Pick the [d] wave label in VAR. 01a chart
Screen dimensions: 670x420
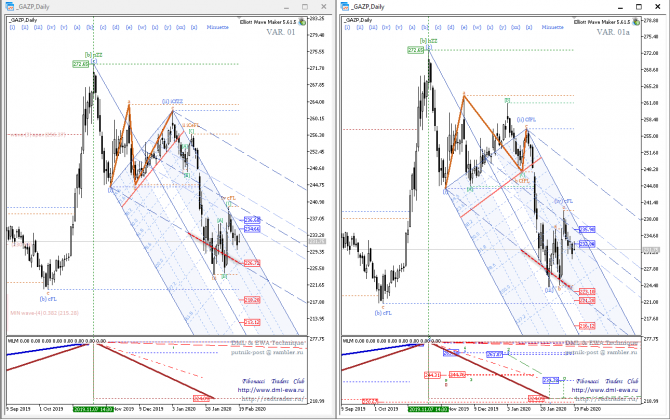[x=451, y=27]
